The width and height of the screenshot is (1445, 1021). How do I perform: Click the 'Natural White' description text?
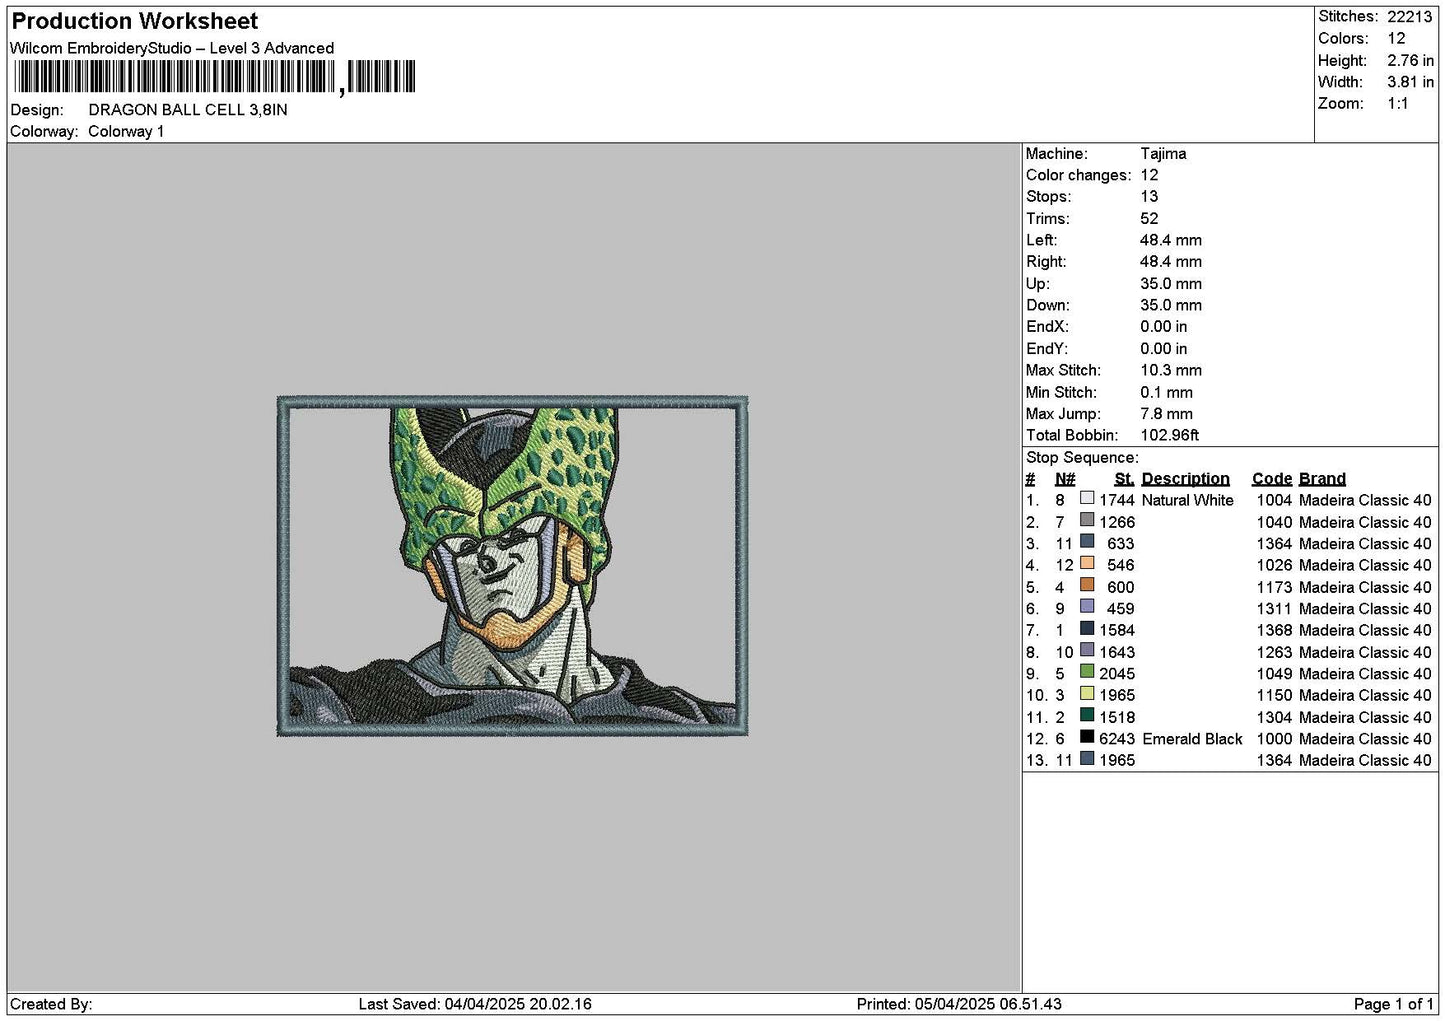pyautogui.click(x=1187, y=500)
